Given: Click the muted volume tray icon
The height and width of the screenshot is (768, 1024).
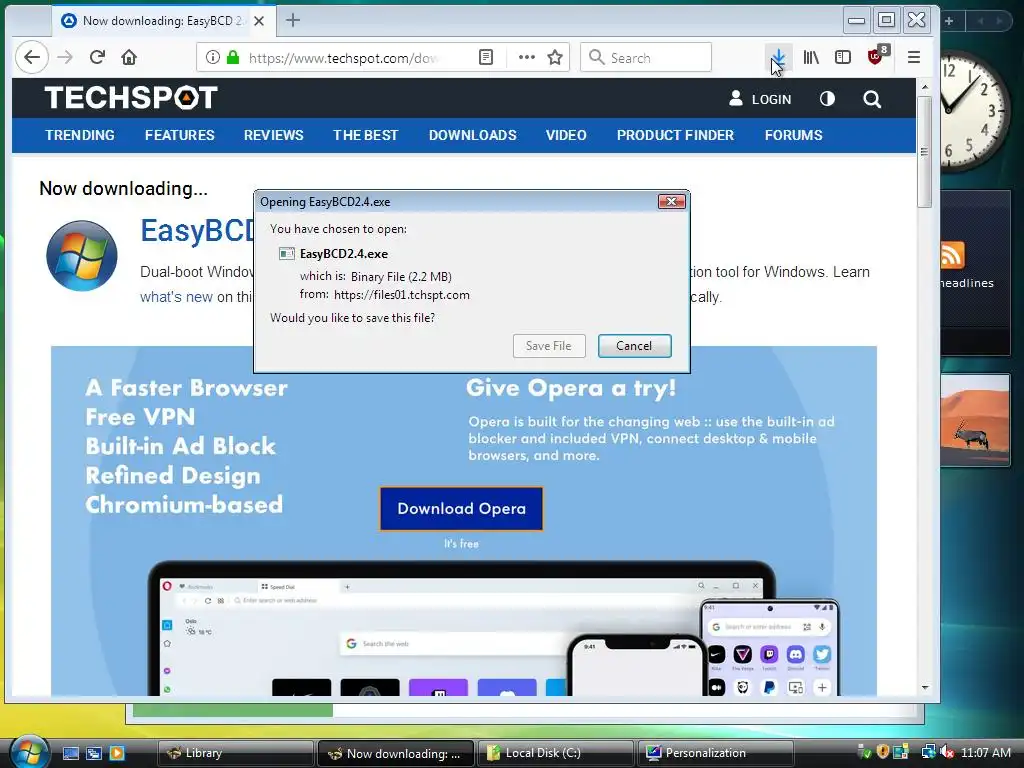Looking at the screenshot, I should (946, 753).
